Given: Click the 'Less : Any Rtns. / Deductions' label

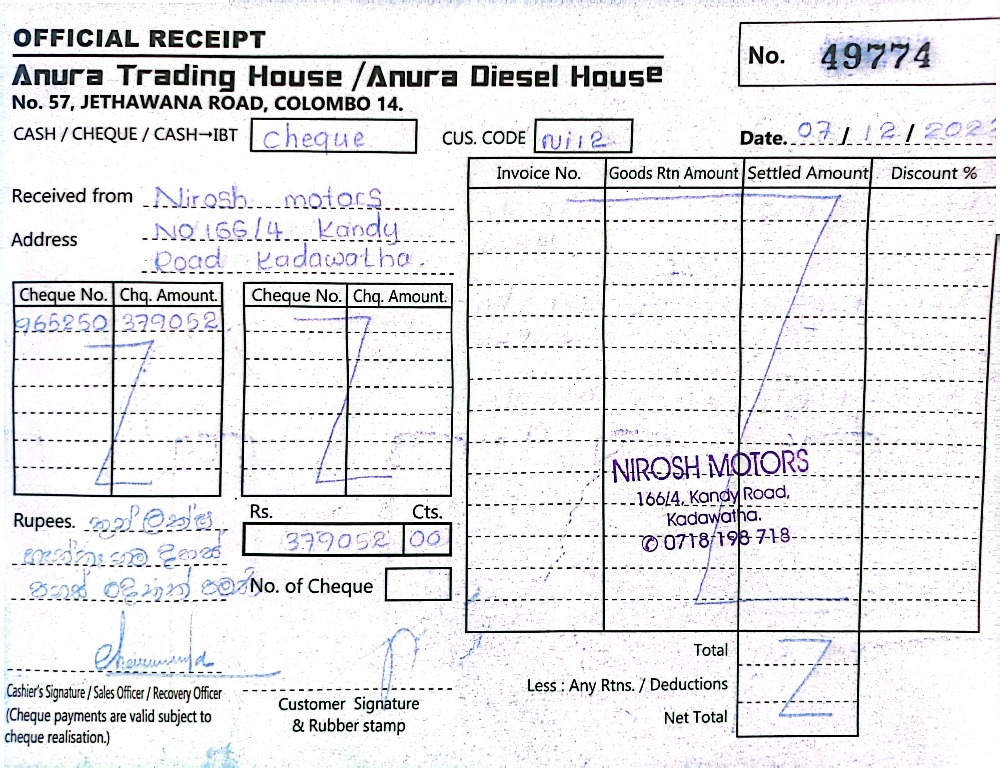Looking at the screenshot, I should (627, 685).
